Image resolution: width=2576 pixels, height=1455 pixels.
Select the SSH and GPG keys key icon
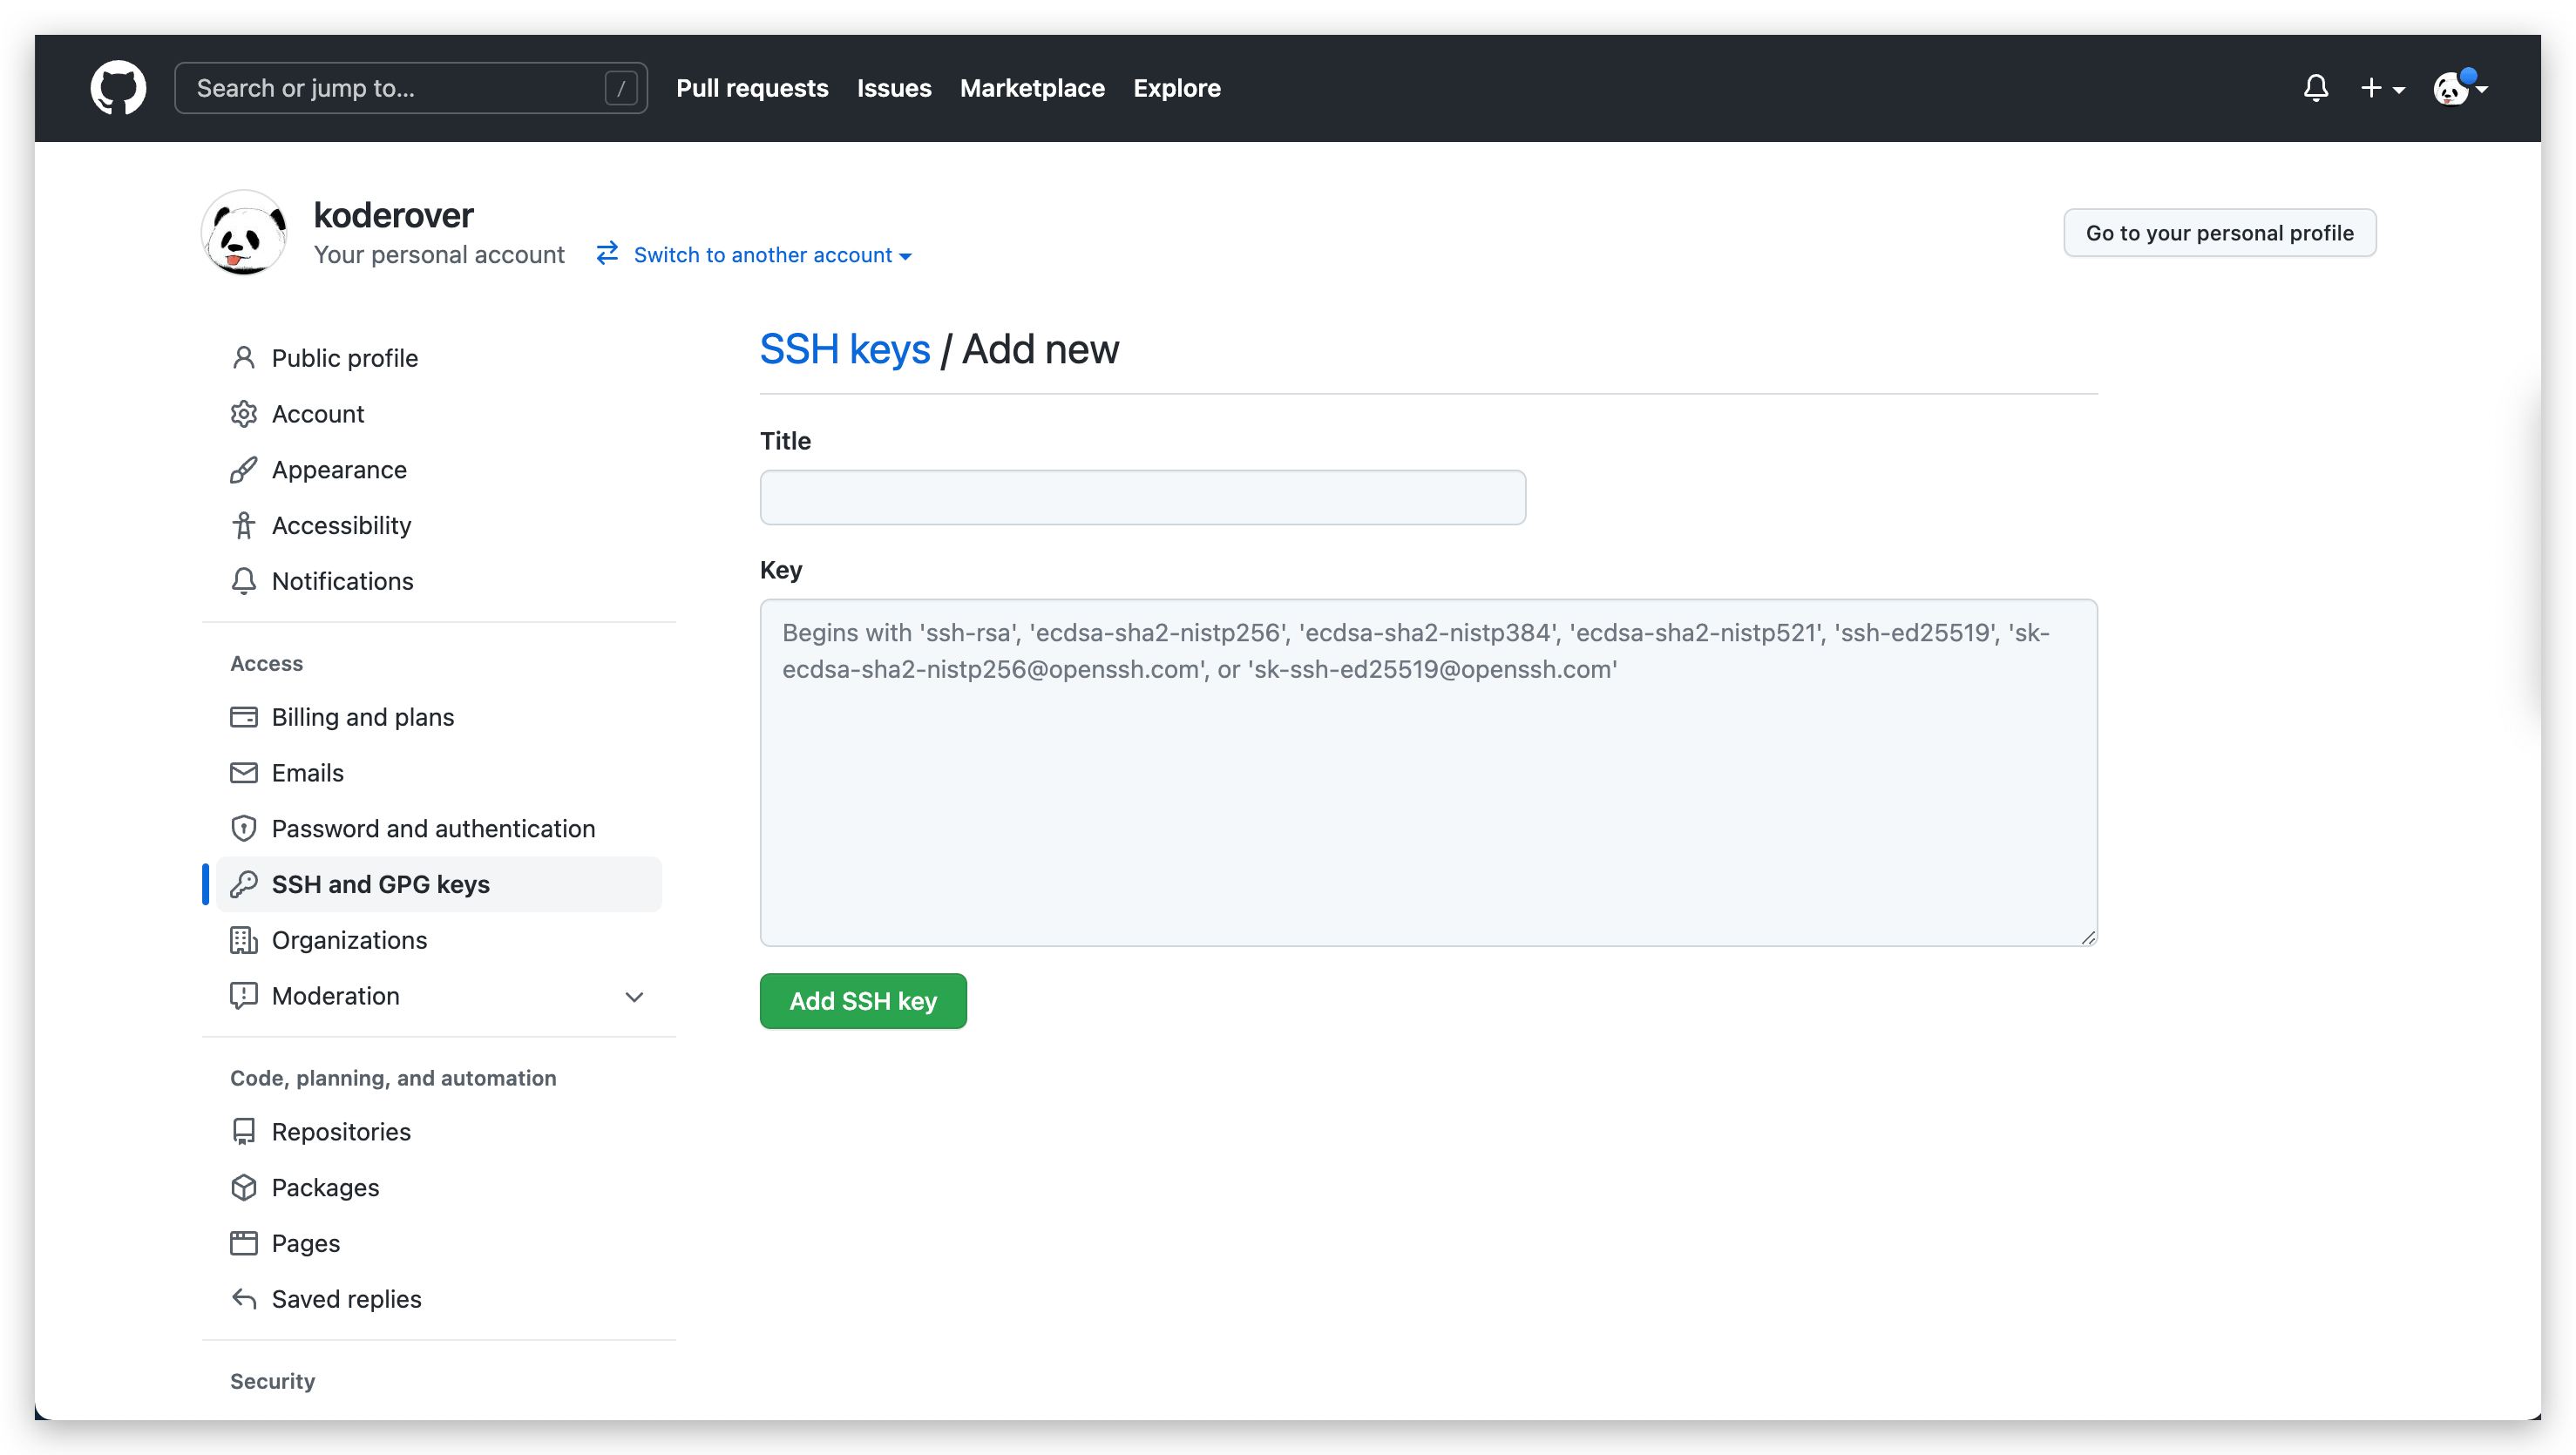pyautogui.click(x=245, y=884)
